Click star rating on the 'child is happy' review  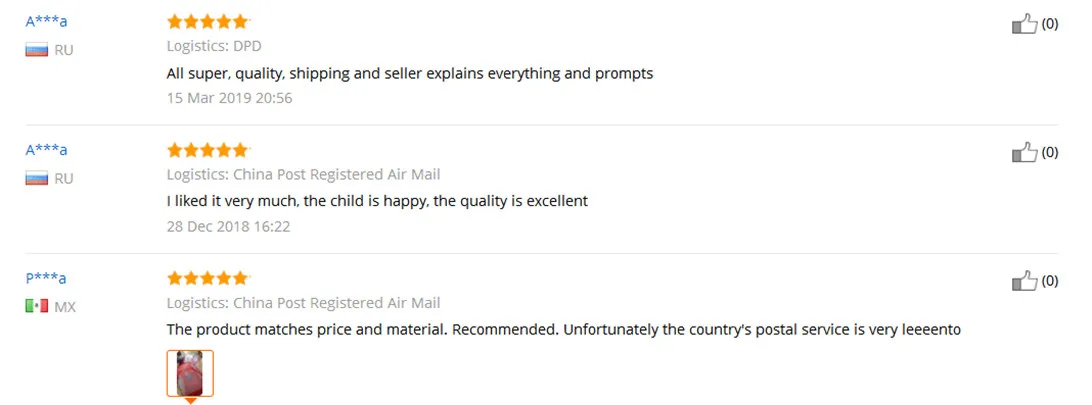pos(208,150)
